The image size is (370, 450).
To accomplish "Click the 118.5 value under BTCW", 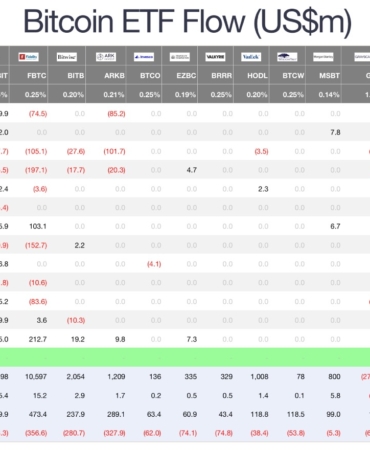I will 296,414.
